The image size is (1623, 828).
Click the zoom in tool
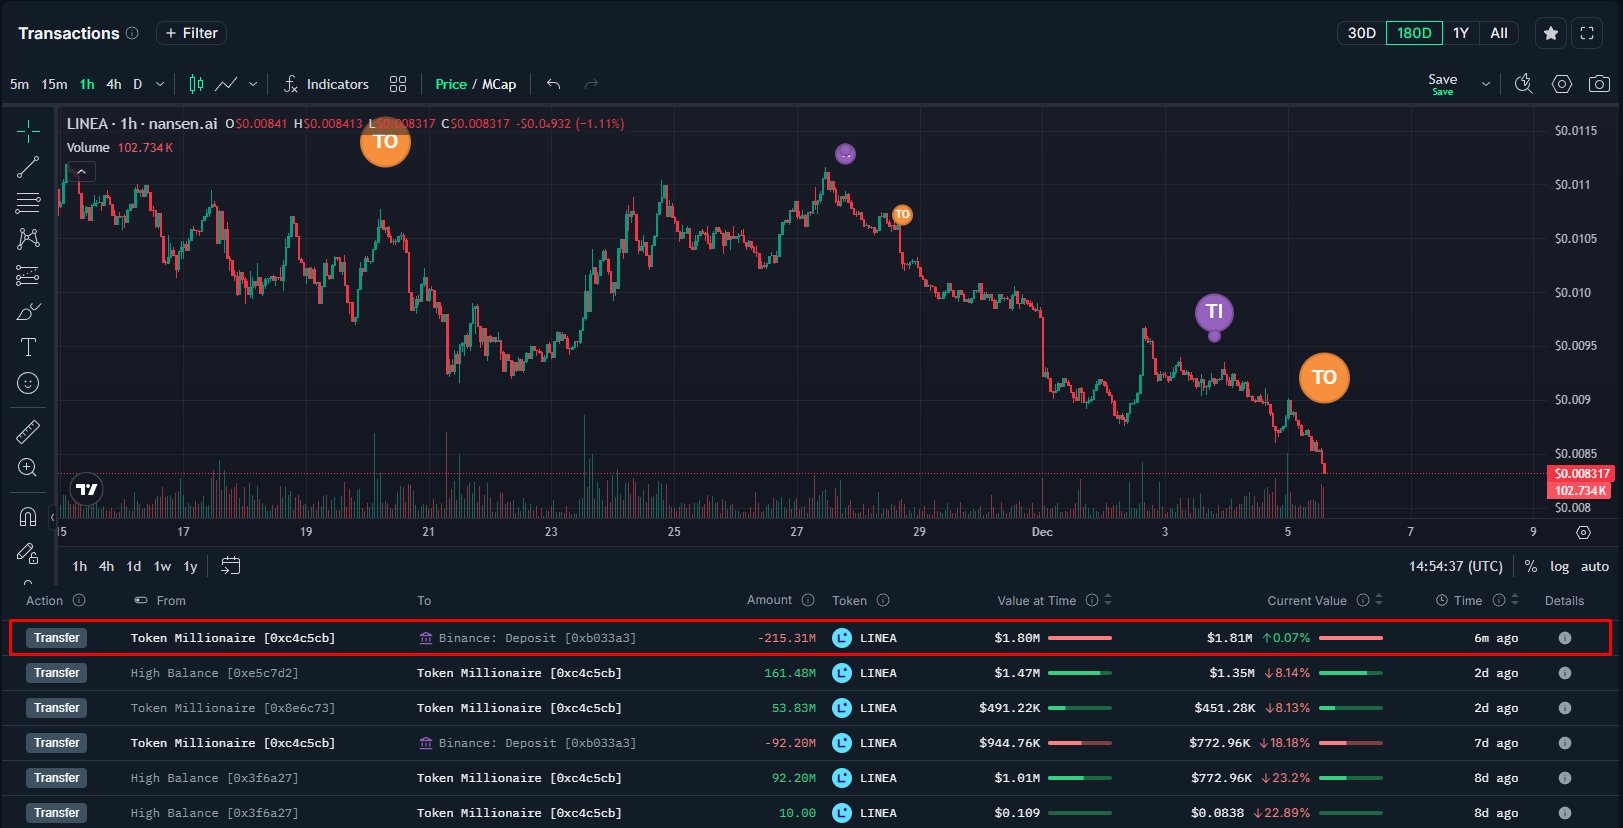pyautogui.click(x=28, y=468)
